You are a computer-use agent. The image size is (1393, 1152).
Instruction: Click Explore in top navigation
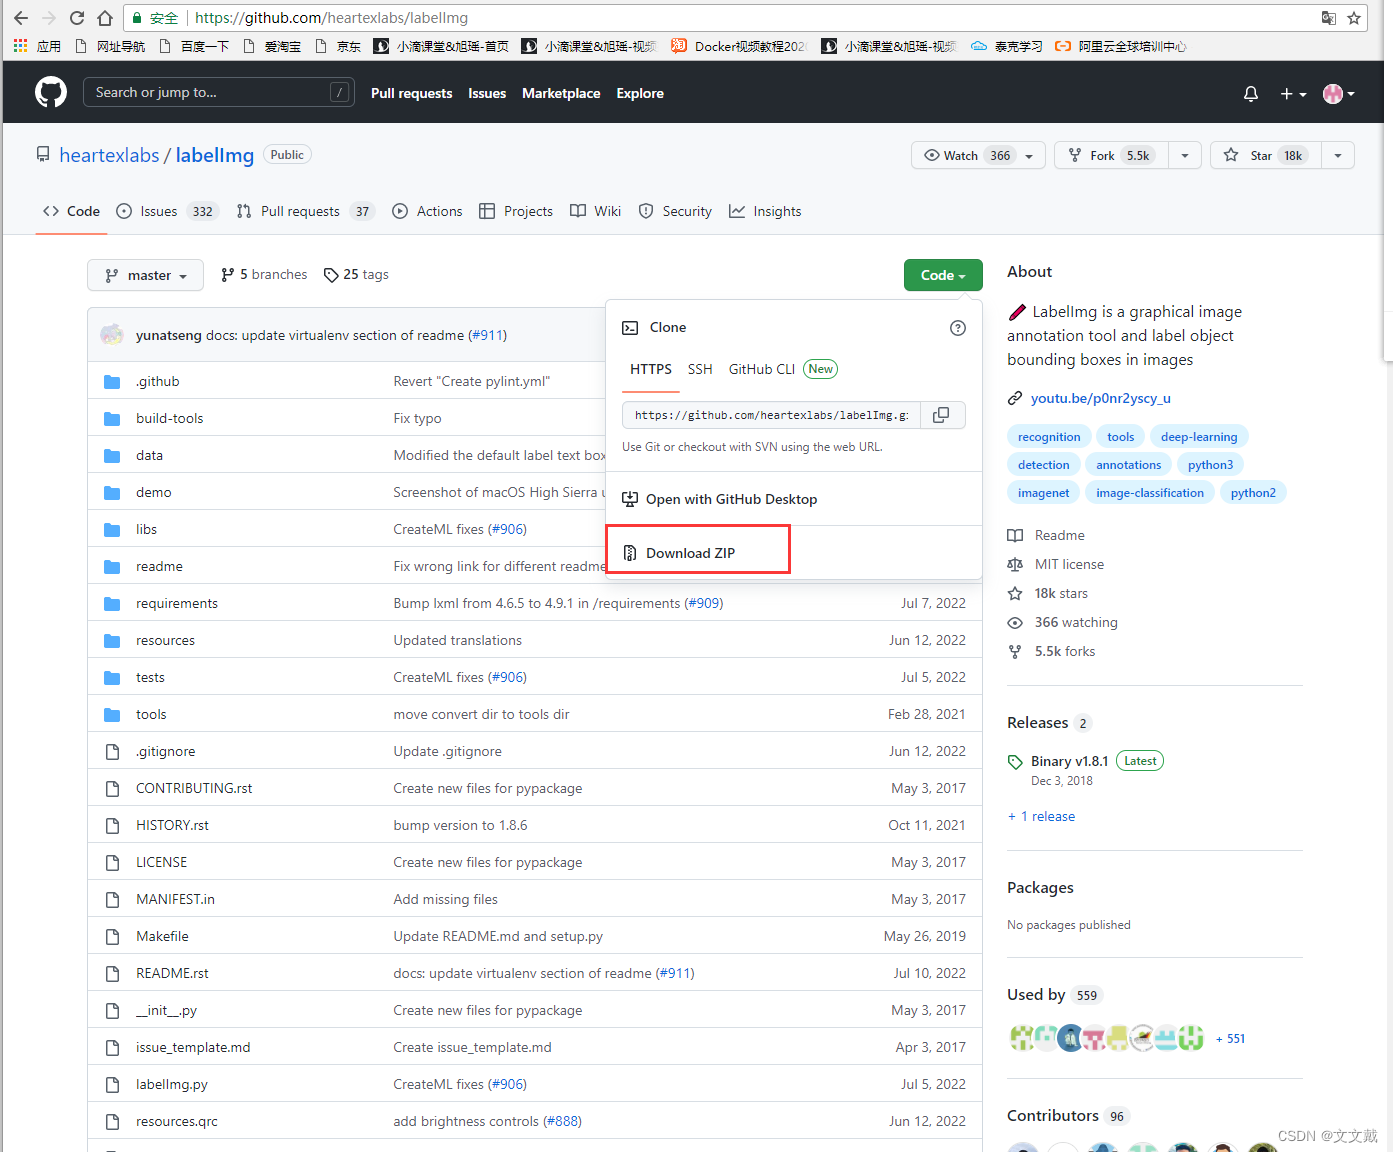(640, 93)
